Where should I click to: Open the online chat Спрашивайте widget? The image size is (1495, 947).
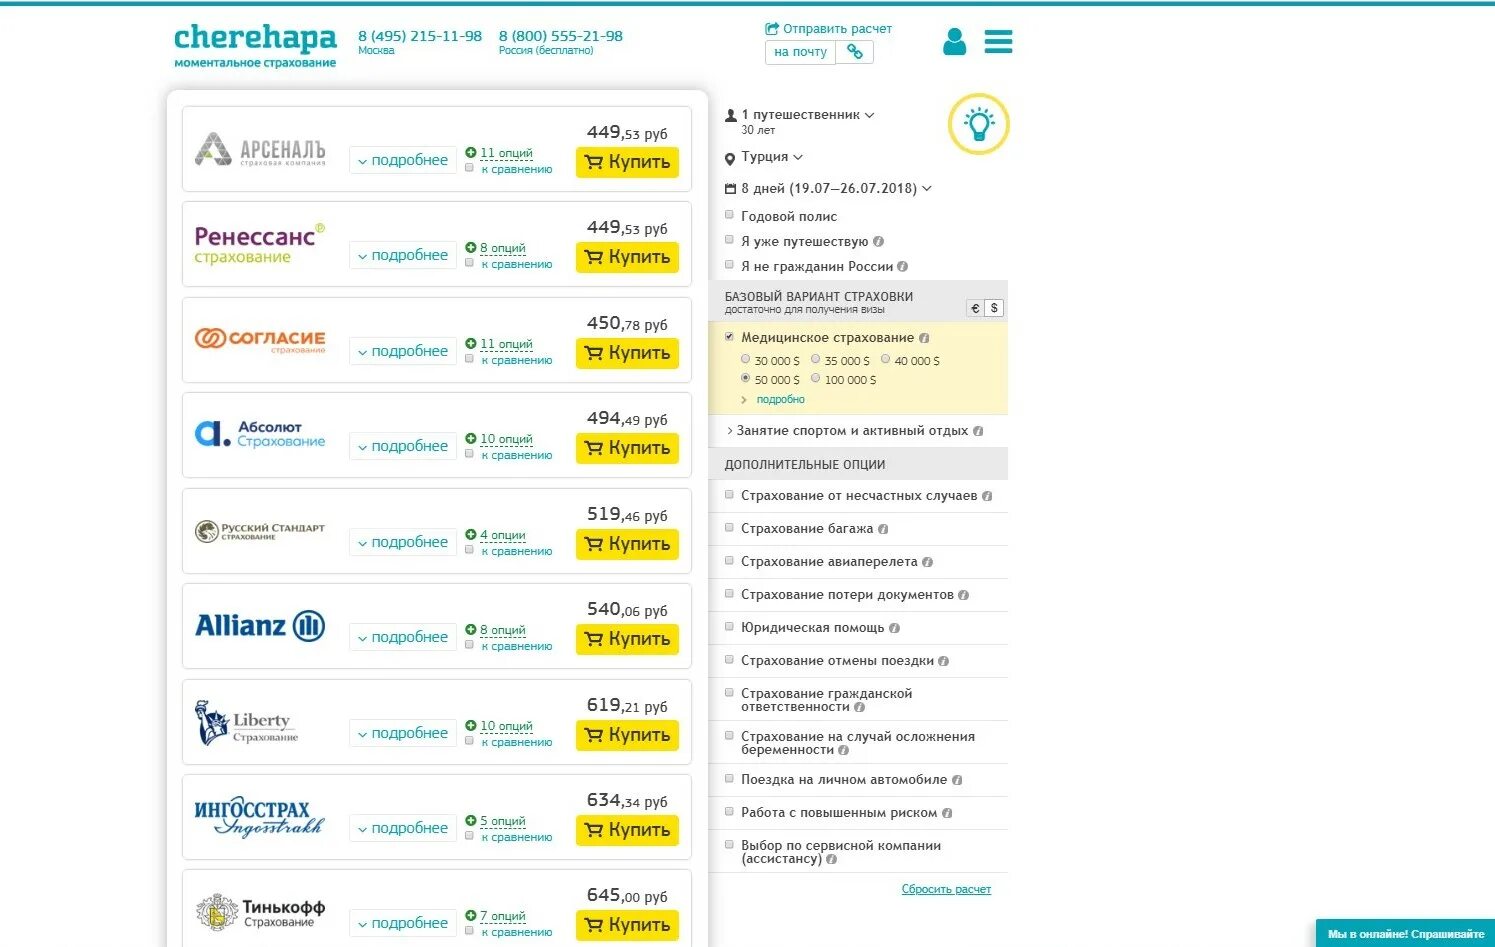coord(1405,933)
